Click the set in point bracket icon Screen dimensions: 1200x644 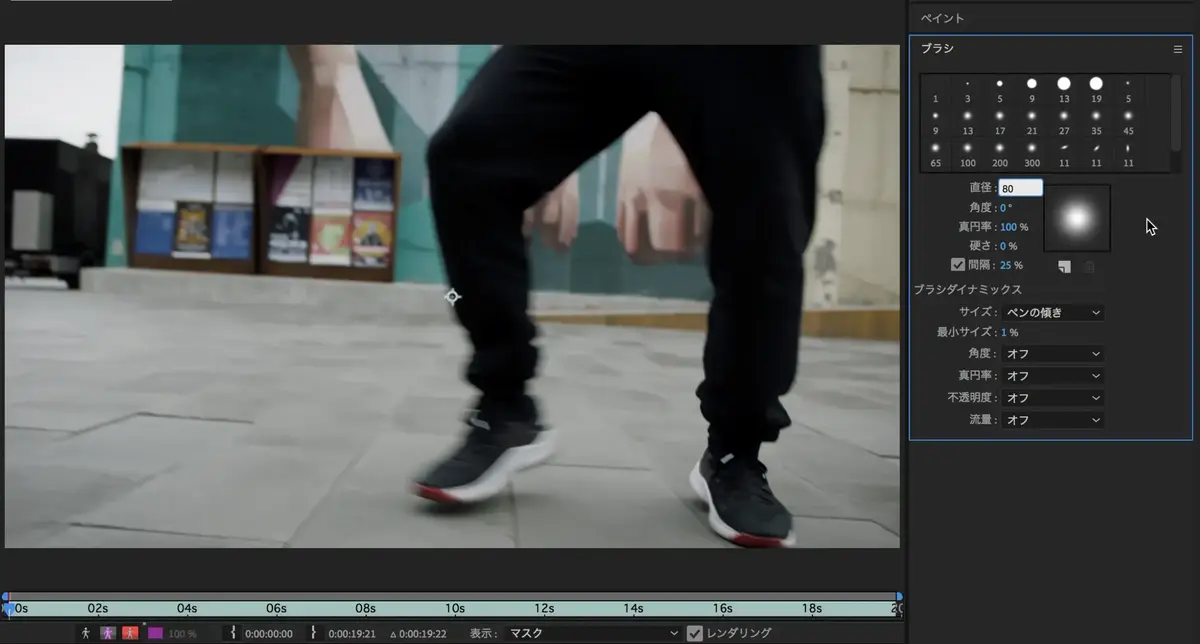pos(233,633)
